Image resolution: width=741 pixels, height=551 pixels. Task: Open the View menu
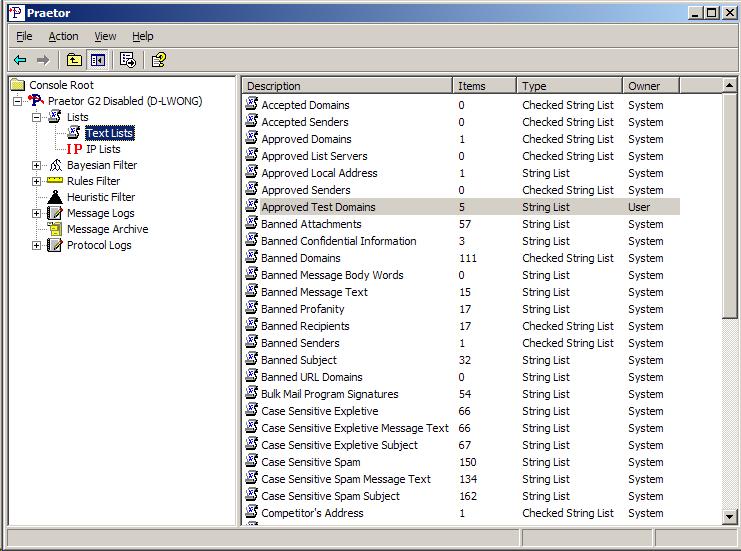point(105,36)
